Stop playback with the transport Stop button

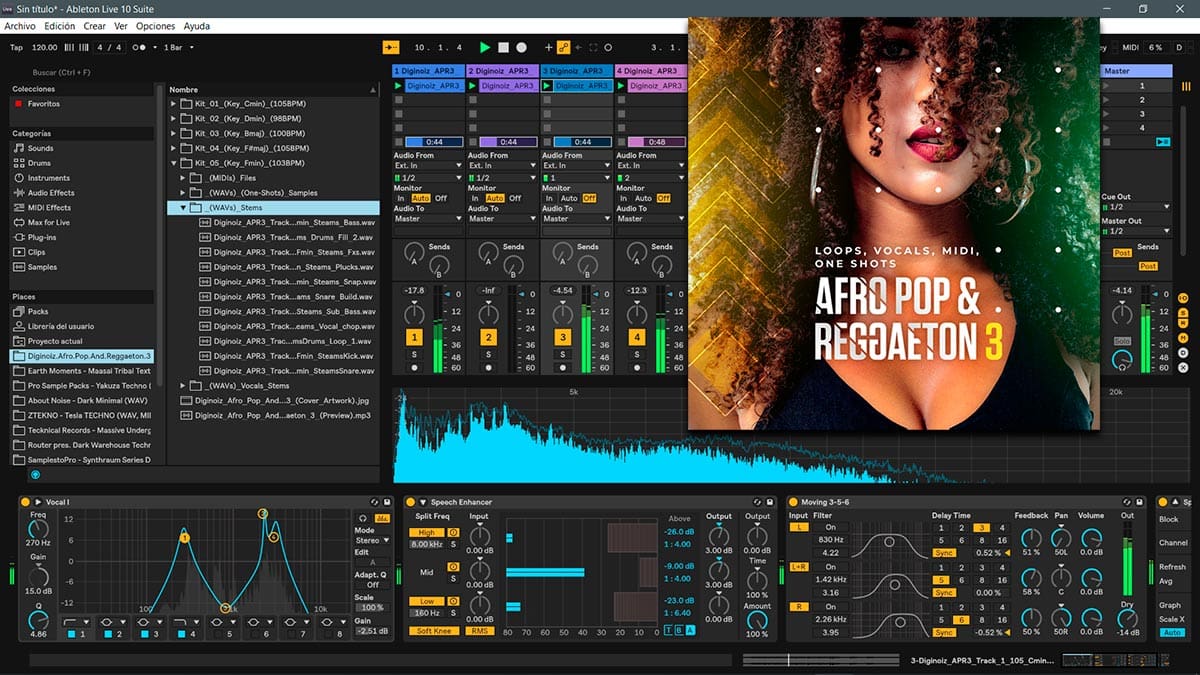[504, 47]
